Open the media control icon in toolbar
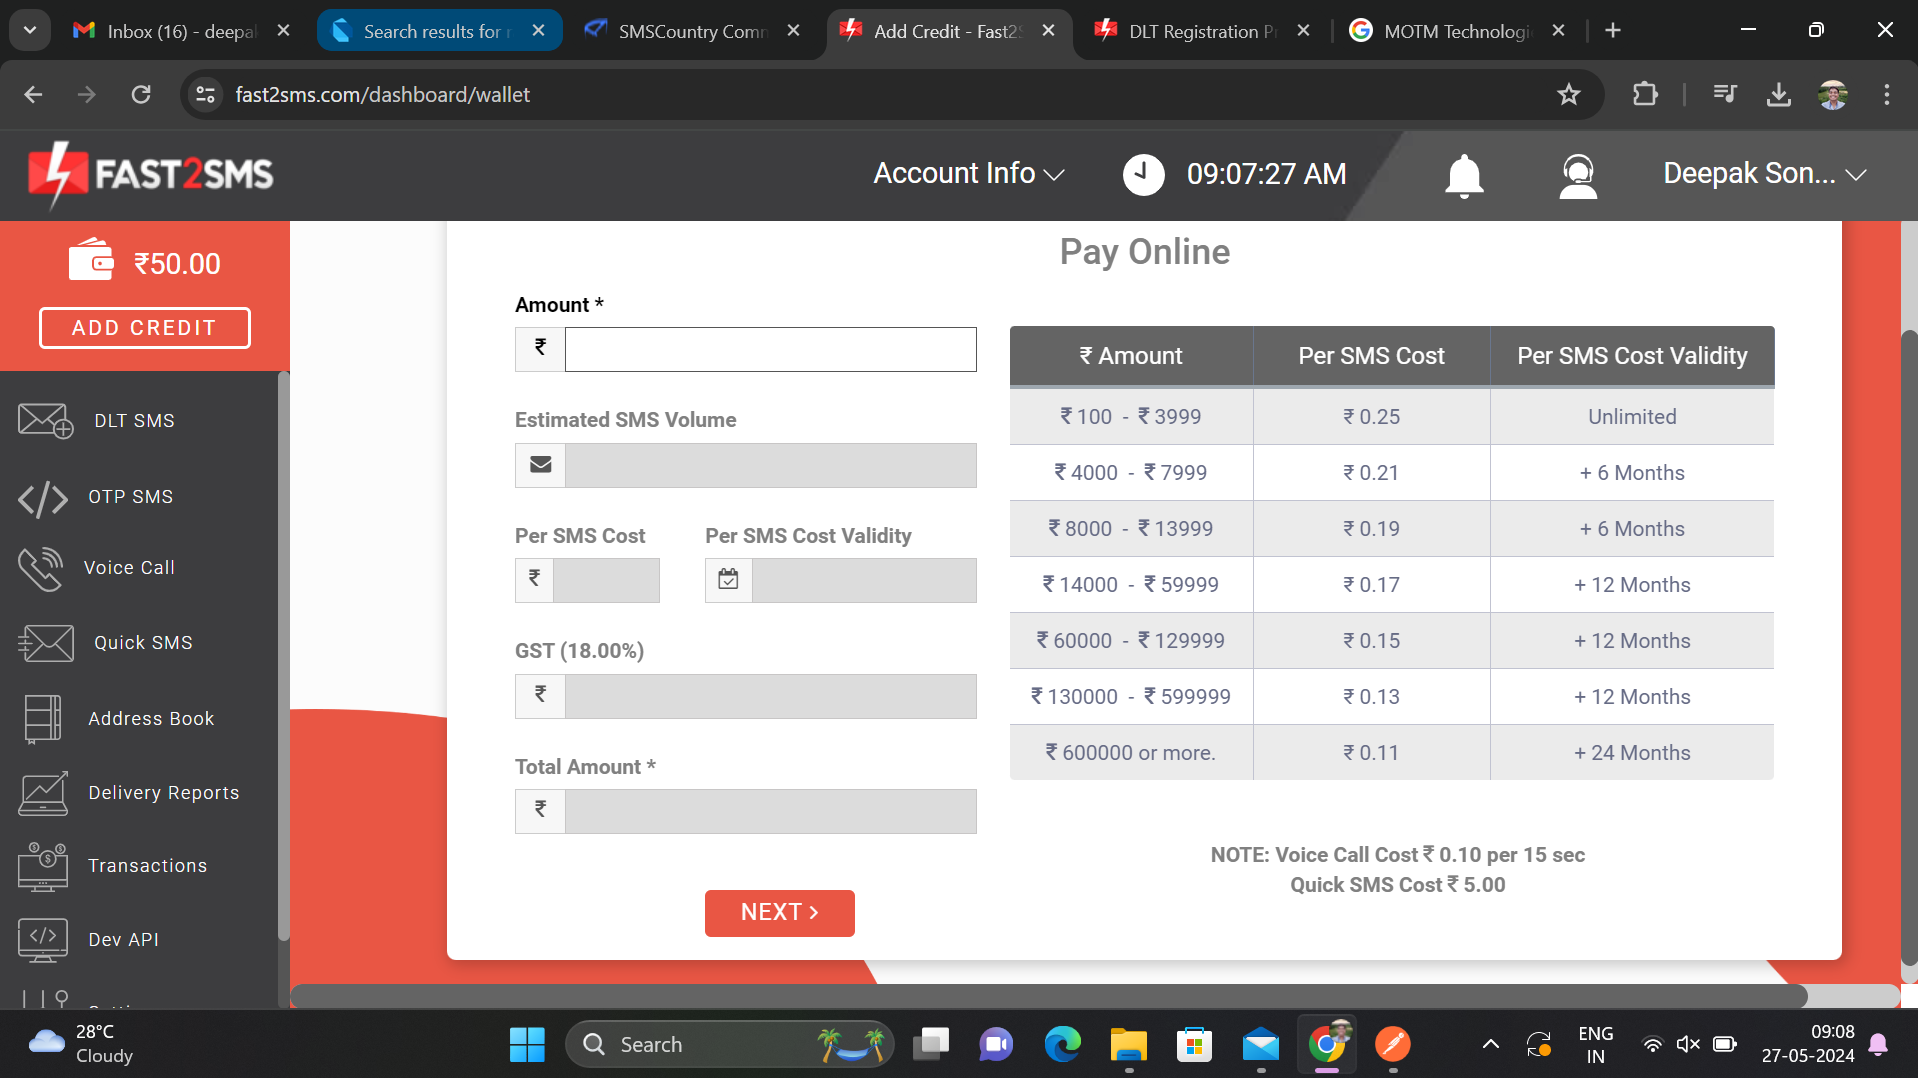1918x1078 pixels. (x=1725, y=95)
